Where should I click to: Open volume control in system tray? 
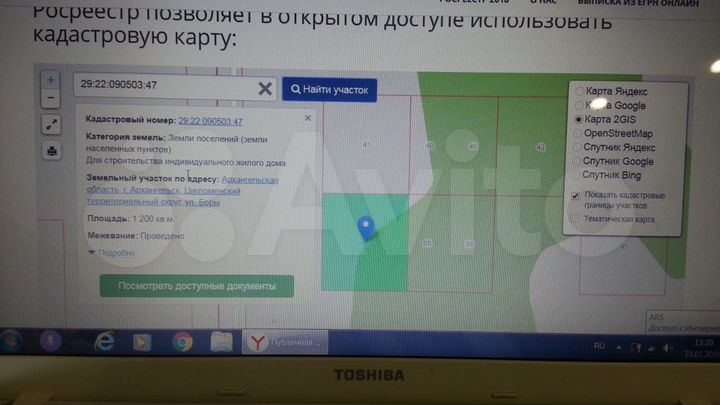667,348
